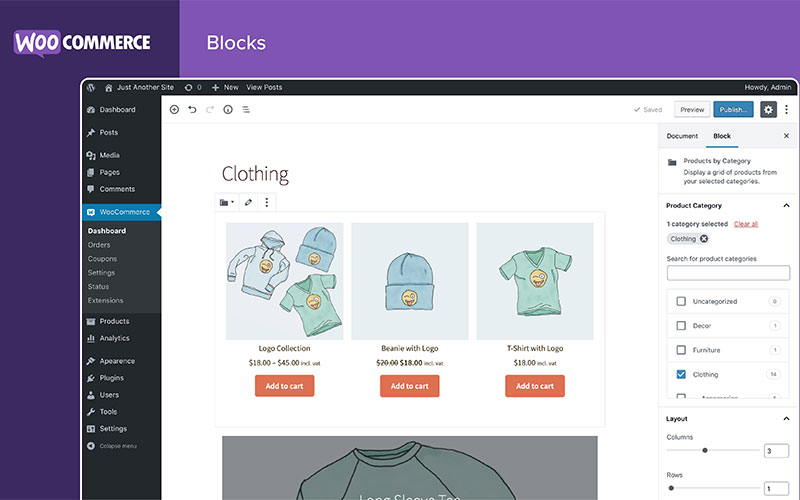Image resolution: width=800 pixels, height=500 pixels.
Task: Click the Redo arrow icon
Action: tap(210, 109)
